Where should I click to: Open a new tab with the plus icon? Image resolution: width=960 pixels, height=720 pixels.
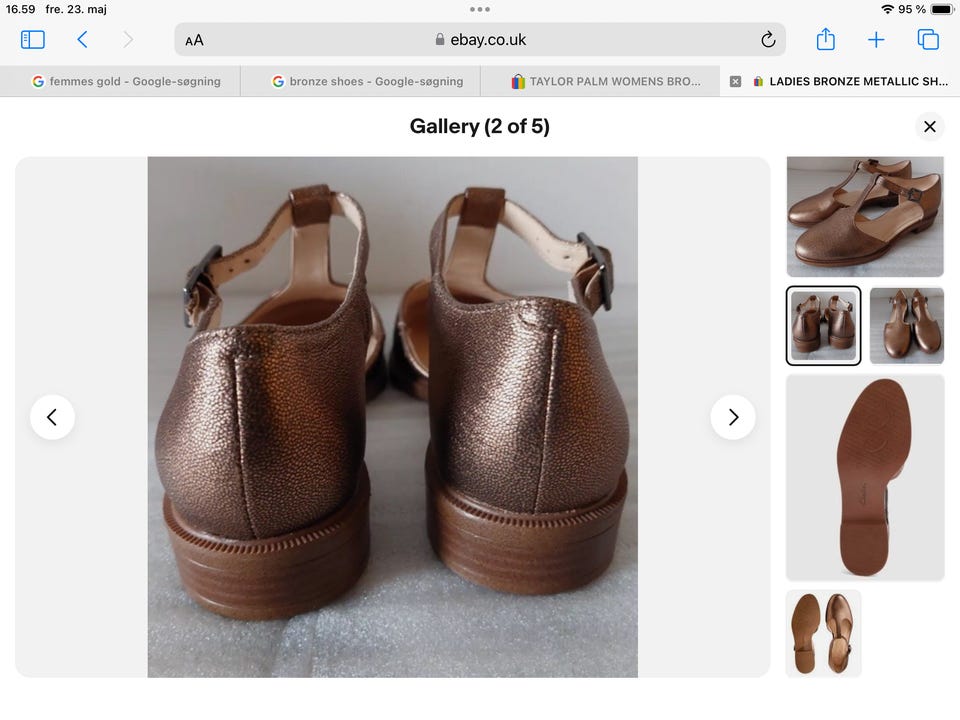point(876,39)
